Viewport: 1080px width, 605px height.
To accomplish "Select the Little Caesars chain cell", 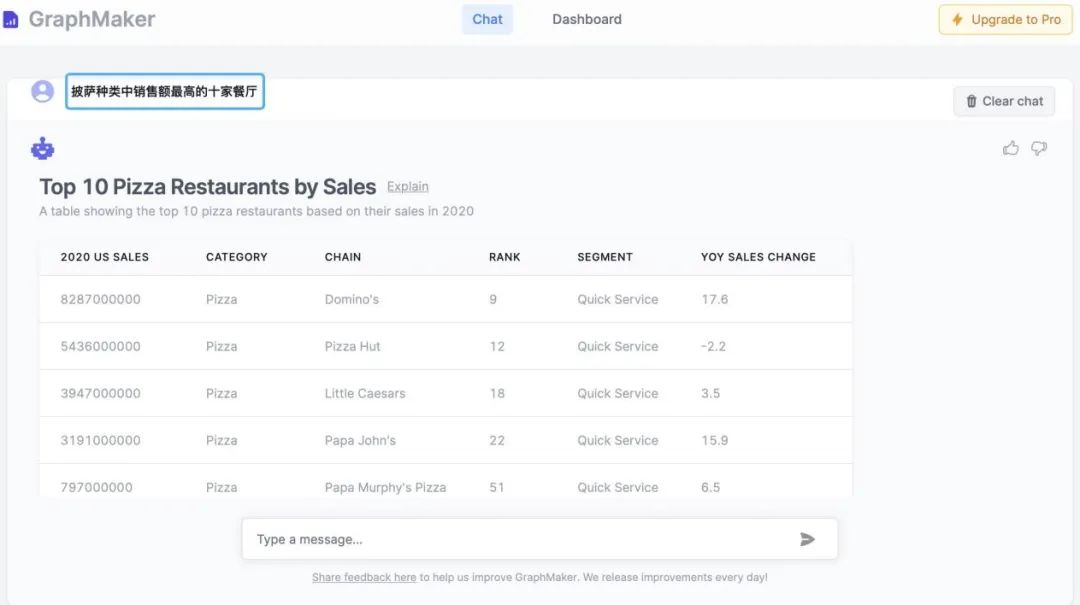I will 365,393.
